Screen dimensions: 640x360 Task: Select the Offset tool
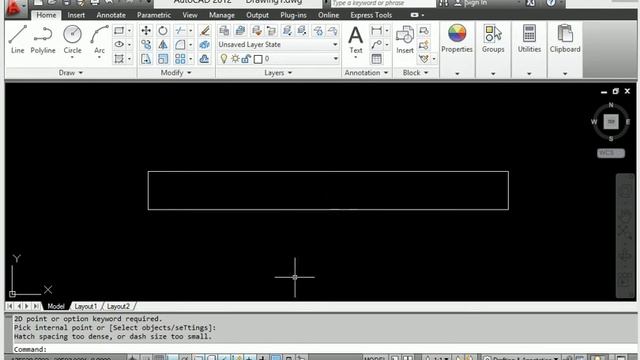[x=204, y=58]
